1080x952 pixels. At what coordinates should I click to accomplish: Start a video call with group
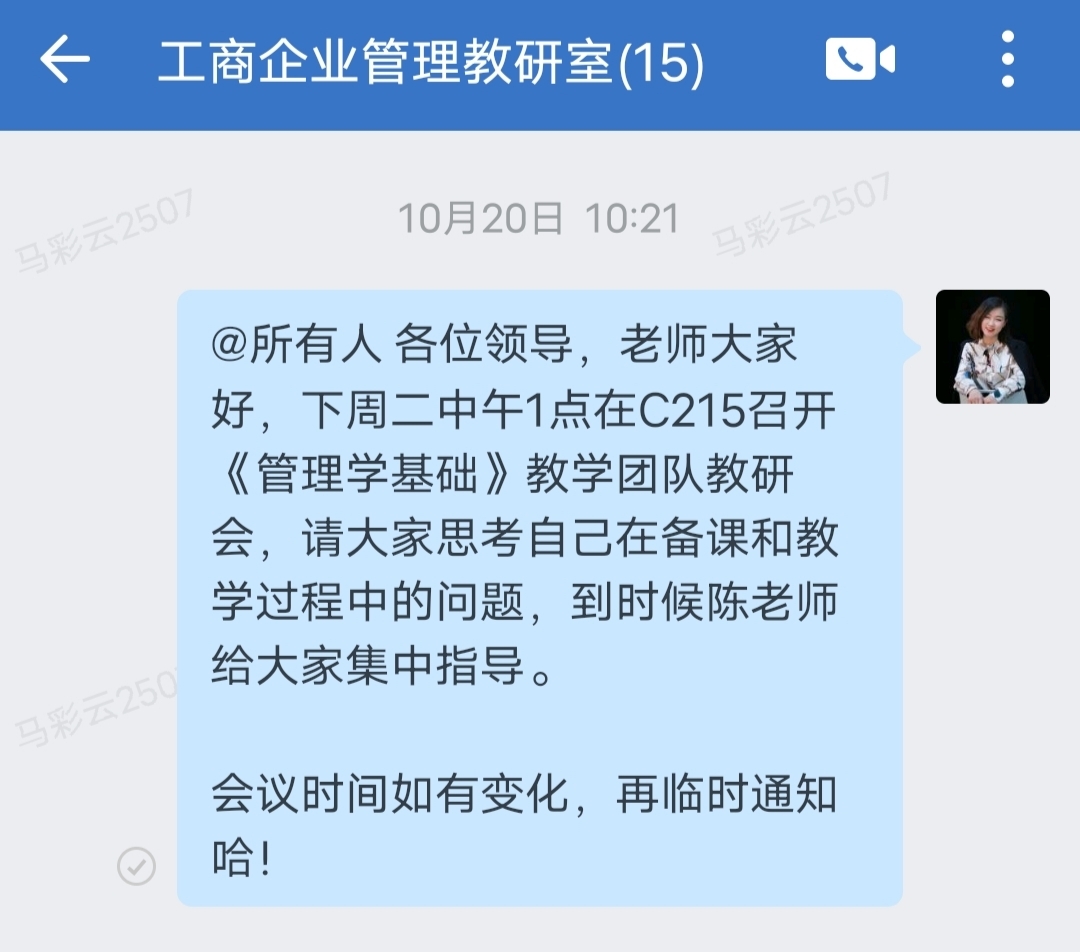pos(860,59)
